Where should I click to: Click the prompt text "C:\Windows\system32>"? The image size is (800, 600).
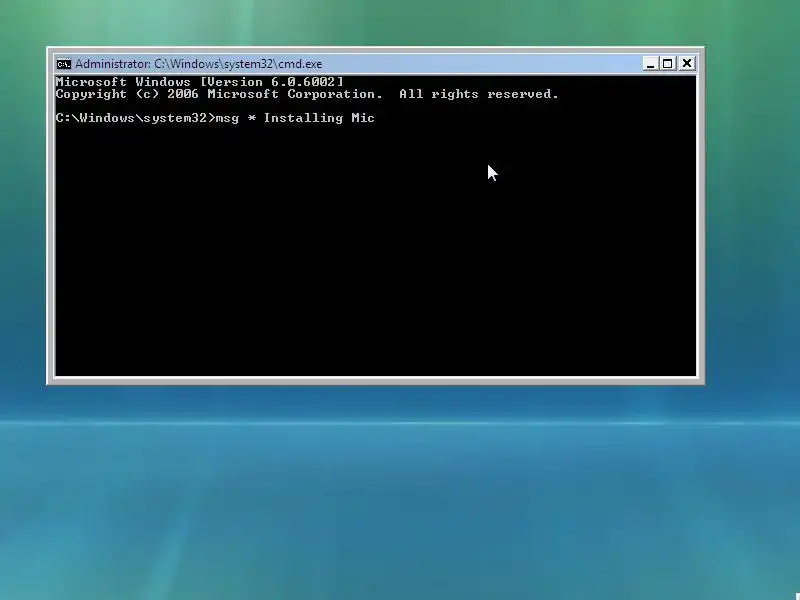135,118
